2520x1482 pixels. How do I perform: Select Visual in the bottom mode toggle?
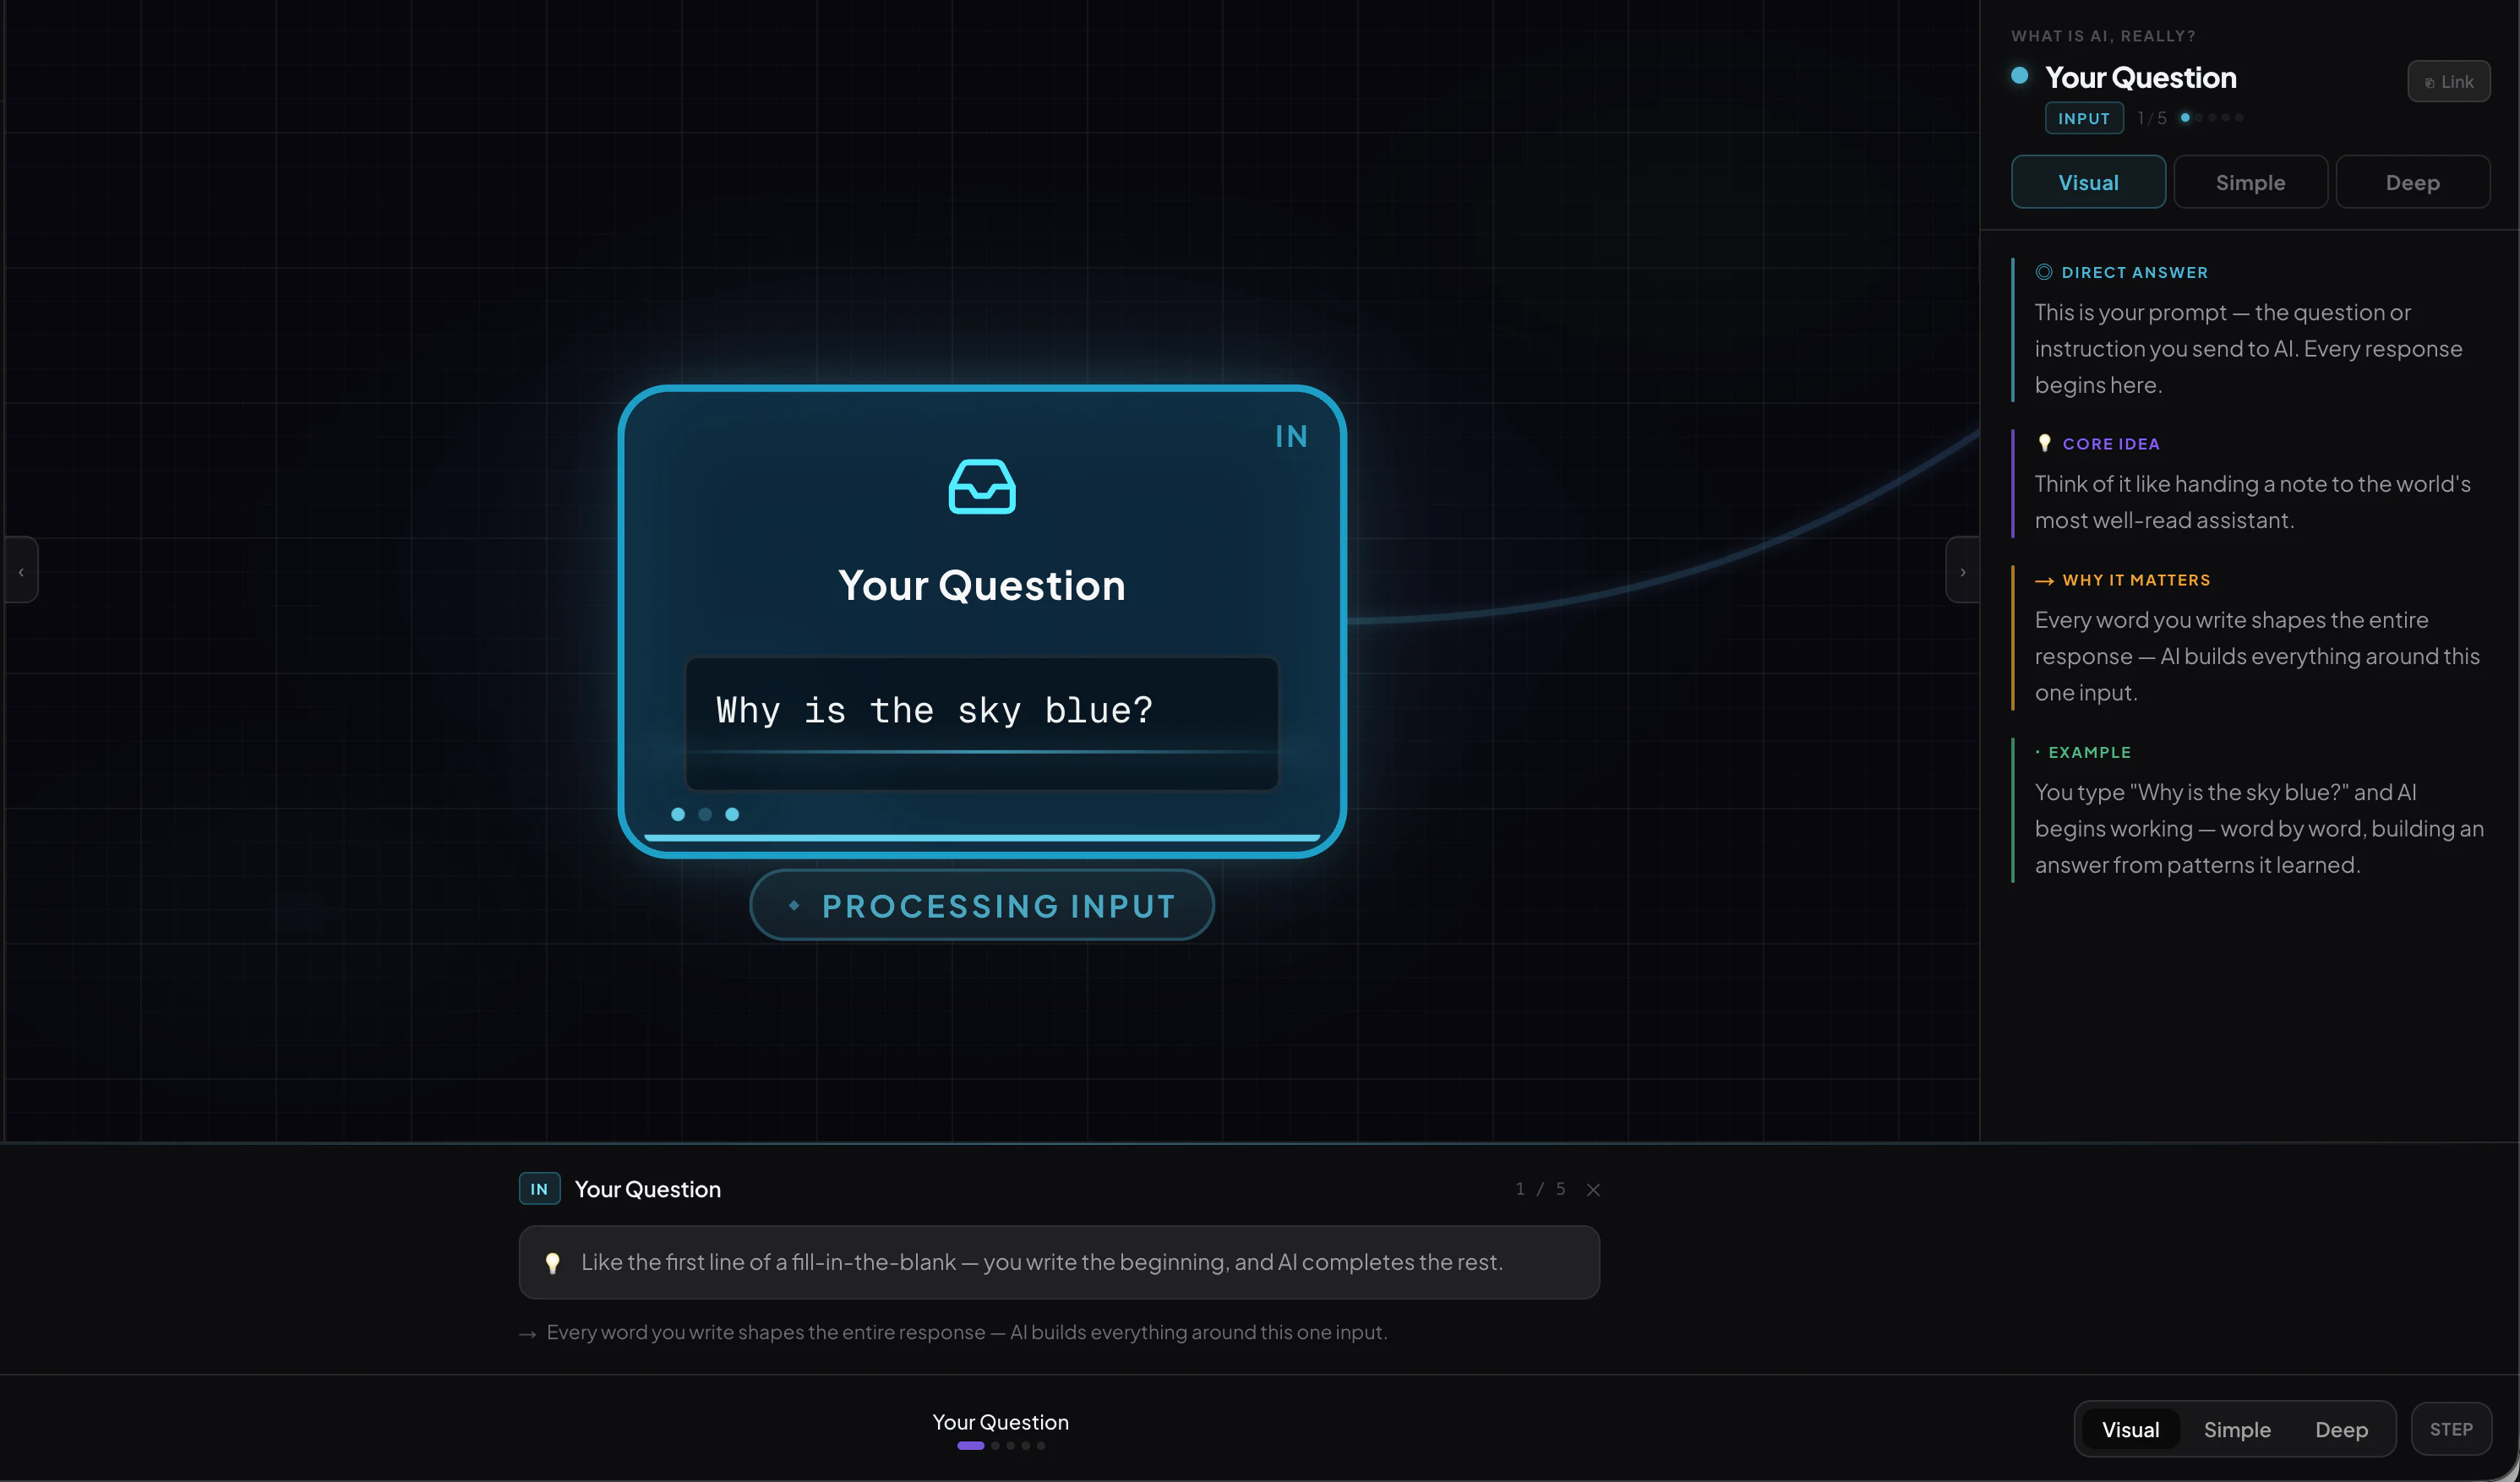click(x=2130, y=1430)
